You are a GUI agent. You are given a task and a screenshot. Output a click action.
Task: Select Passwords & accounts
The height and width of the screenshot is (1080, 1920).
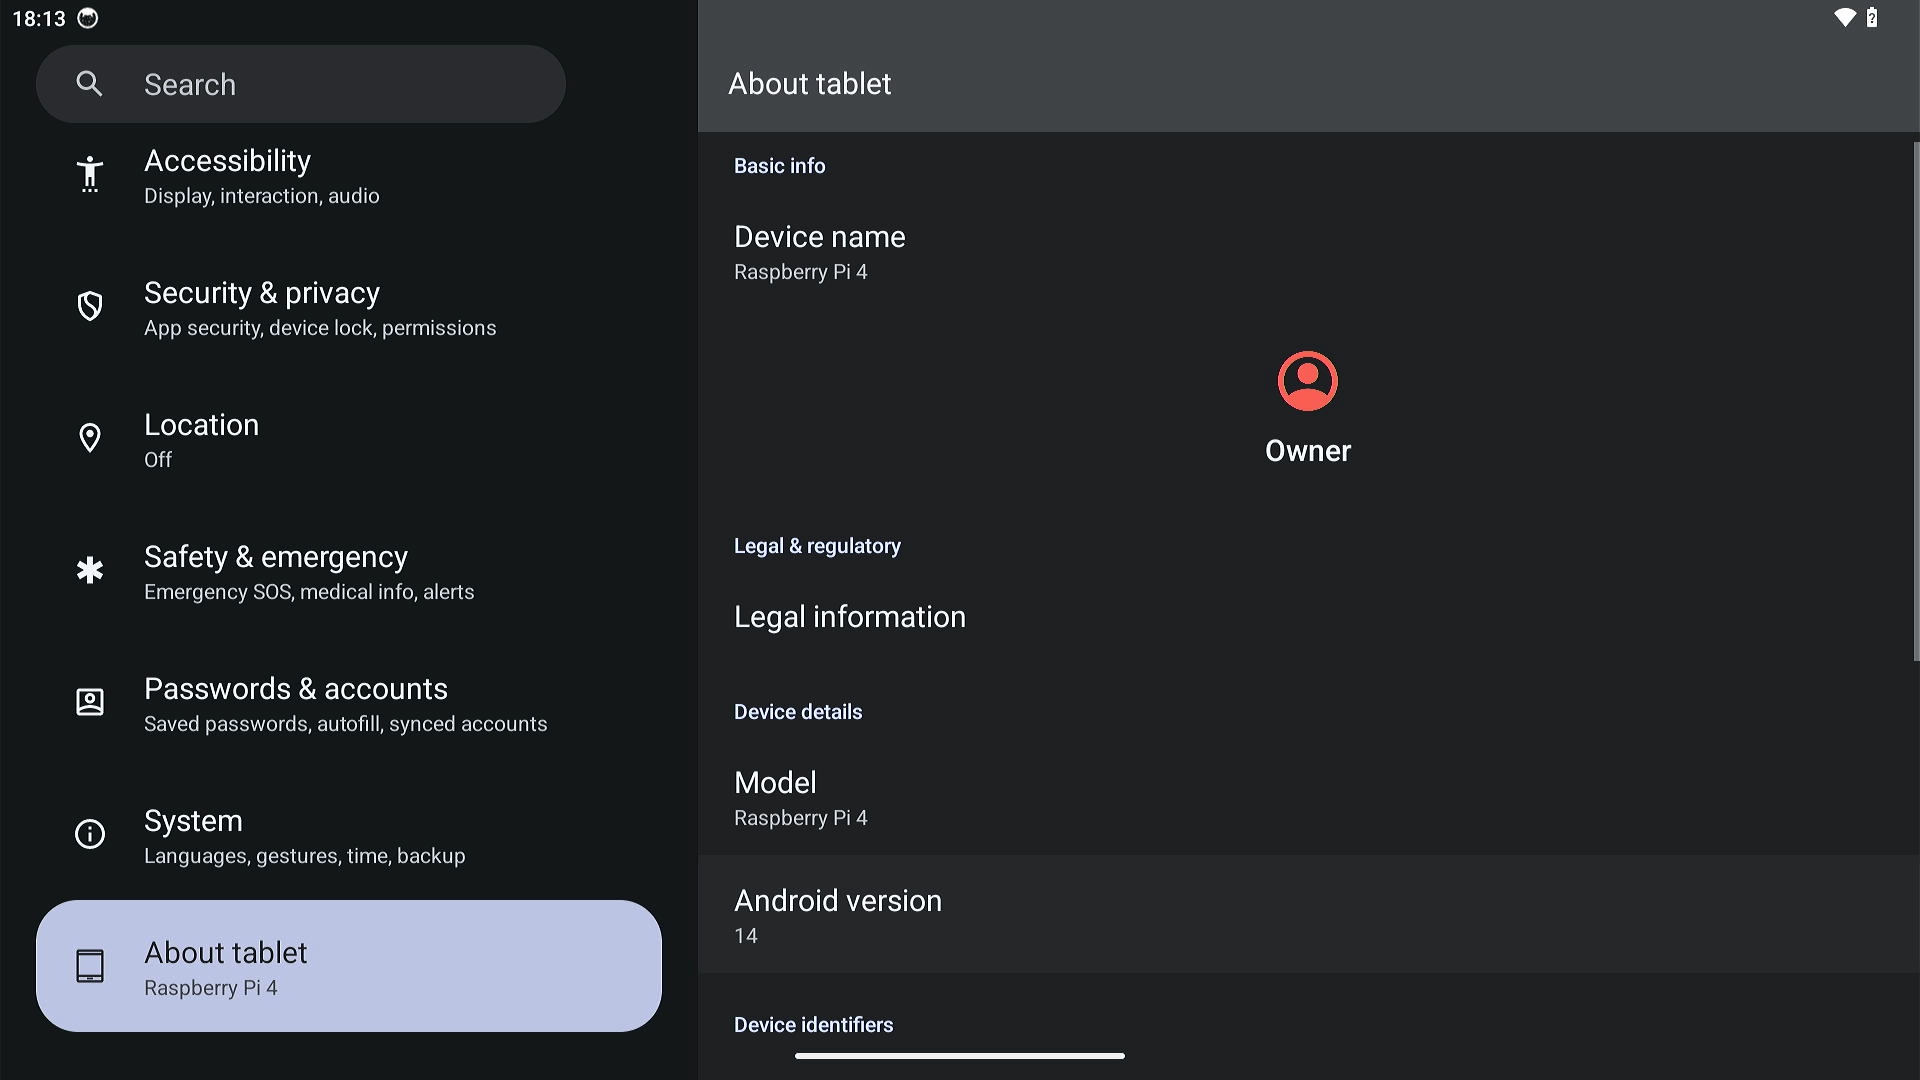click(x=349, y=704)
